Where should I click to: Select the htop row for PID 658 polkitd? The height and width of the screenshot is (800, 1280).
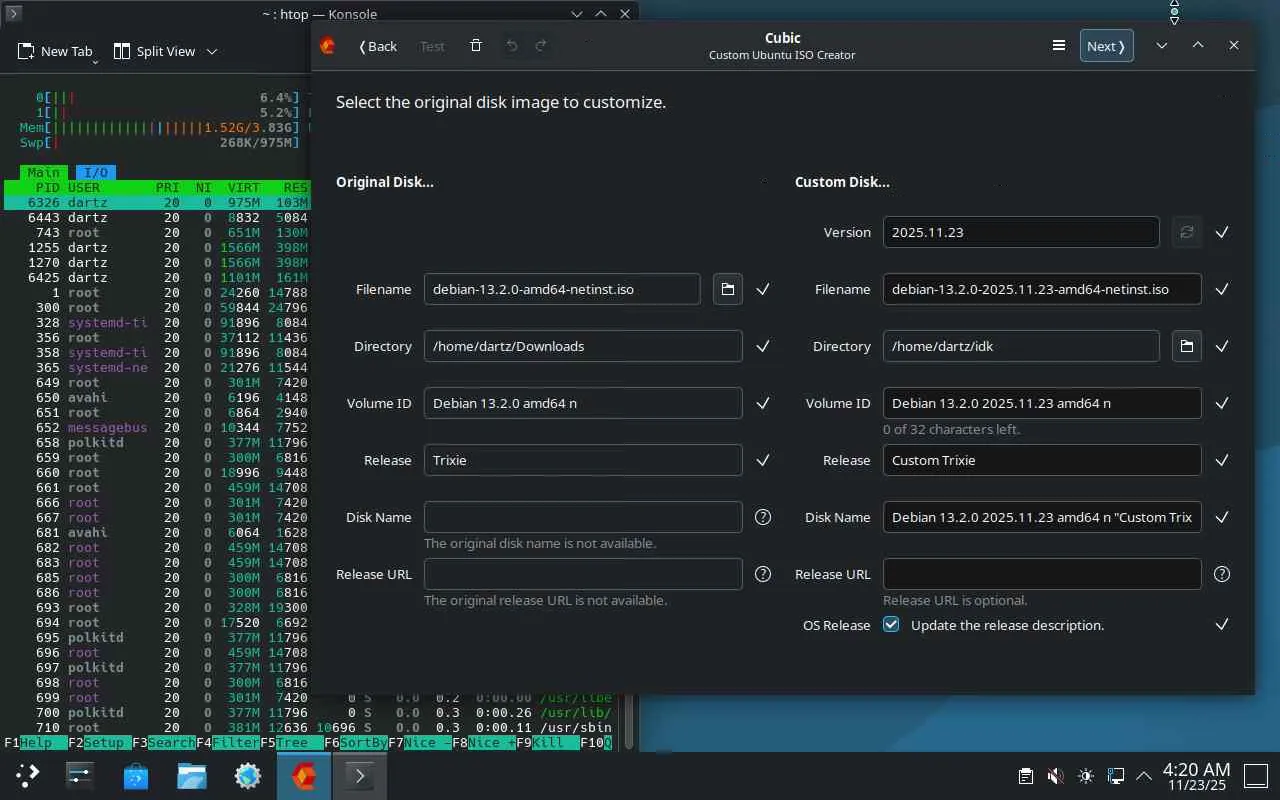point(157,443)
